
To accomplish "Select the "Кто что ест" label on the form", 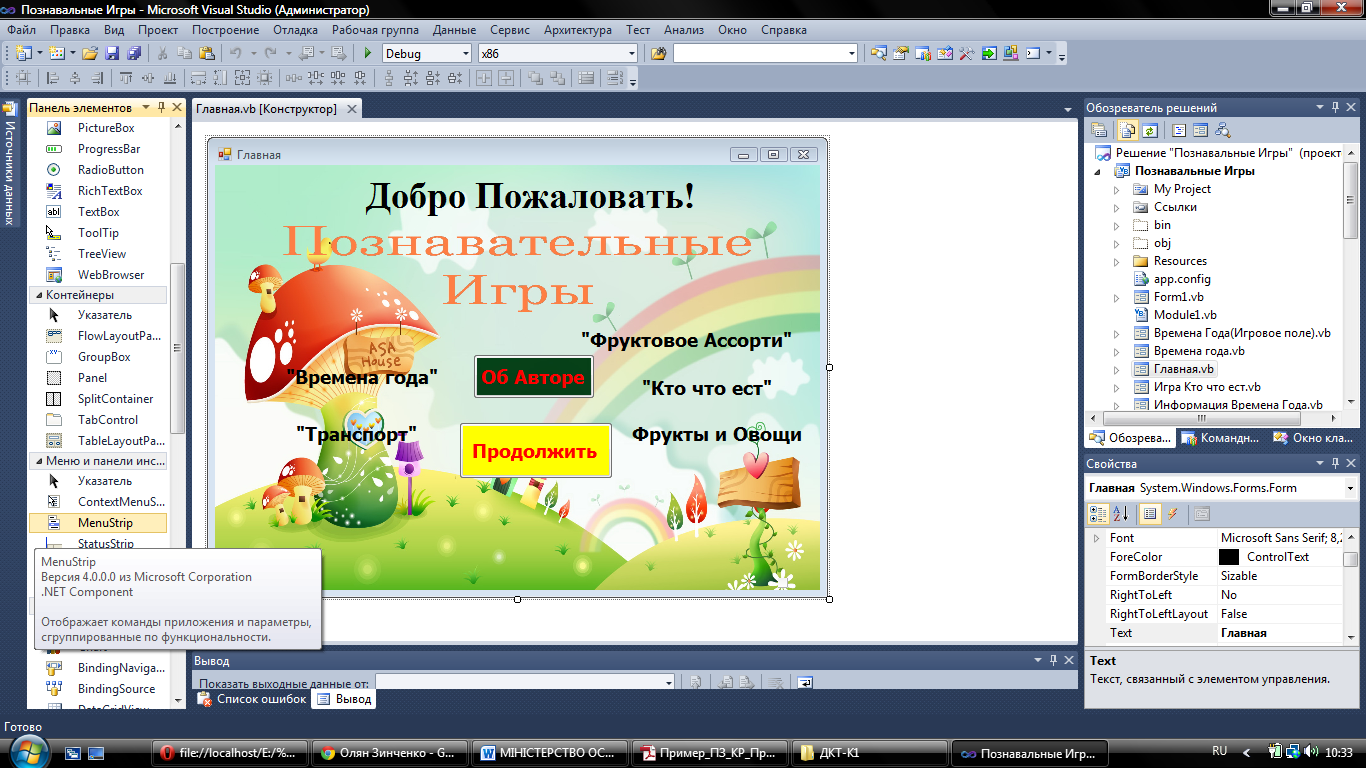I will click(707, 387).
